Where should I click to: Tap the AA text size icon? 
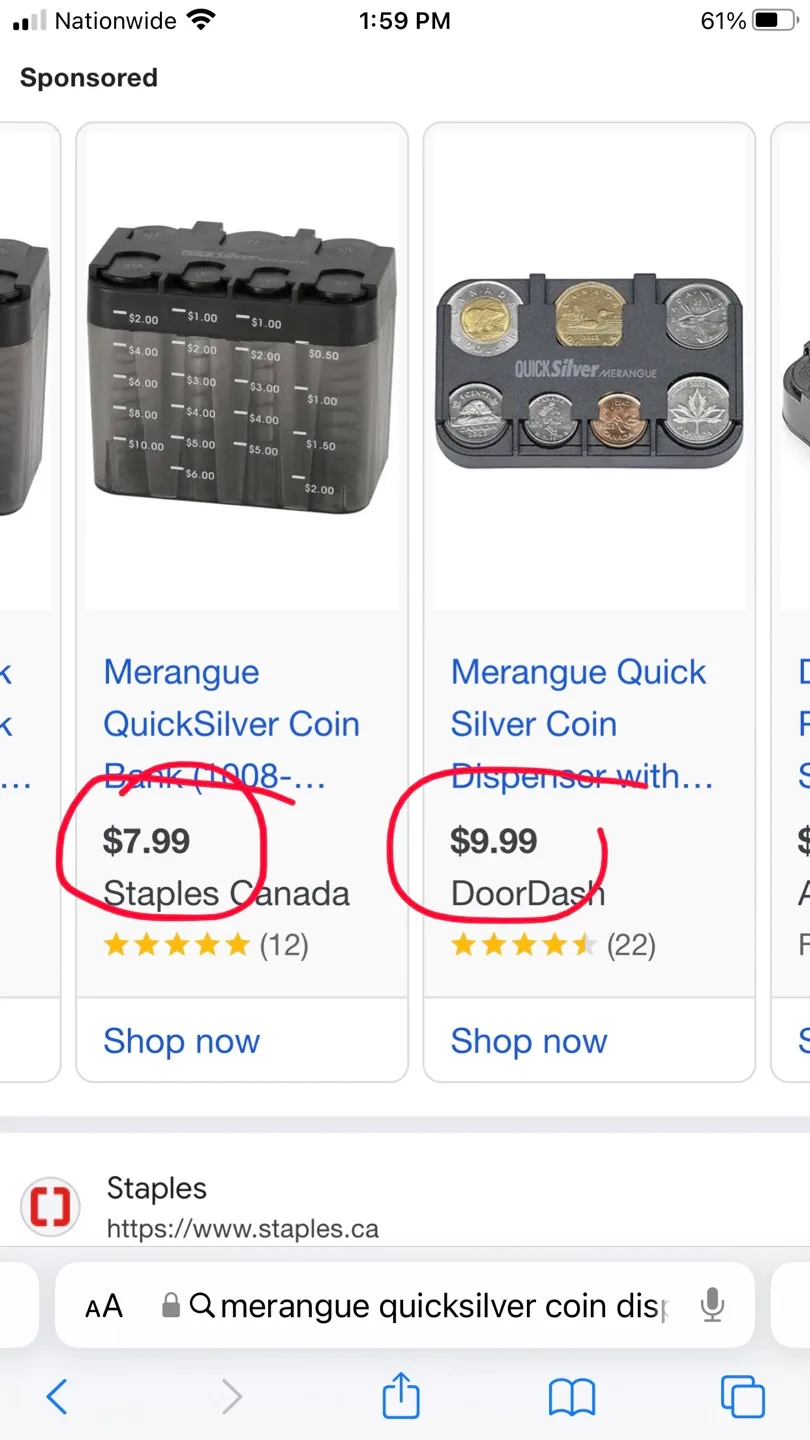click(x=103, y=1305)
